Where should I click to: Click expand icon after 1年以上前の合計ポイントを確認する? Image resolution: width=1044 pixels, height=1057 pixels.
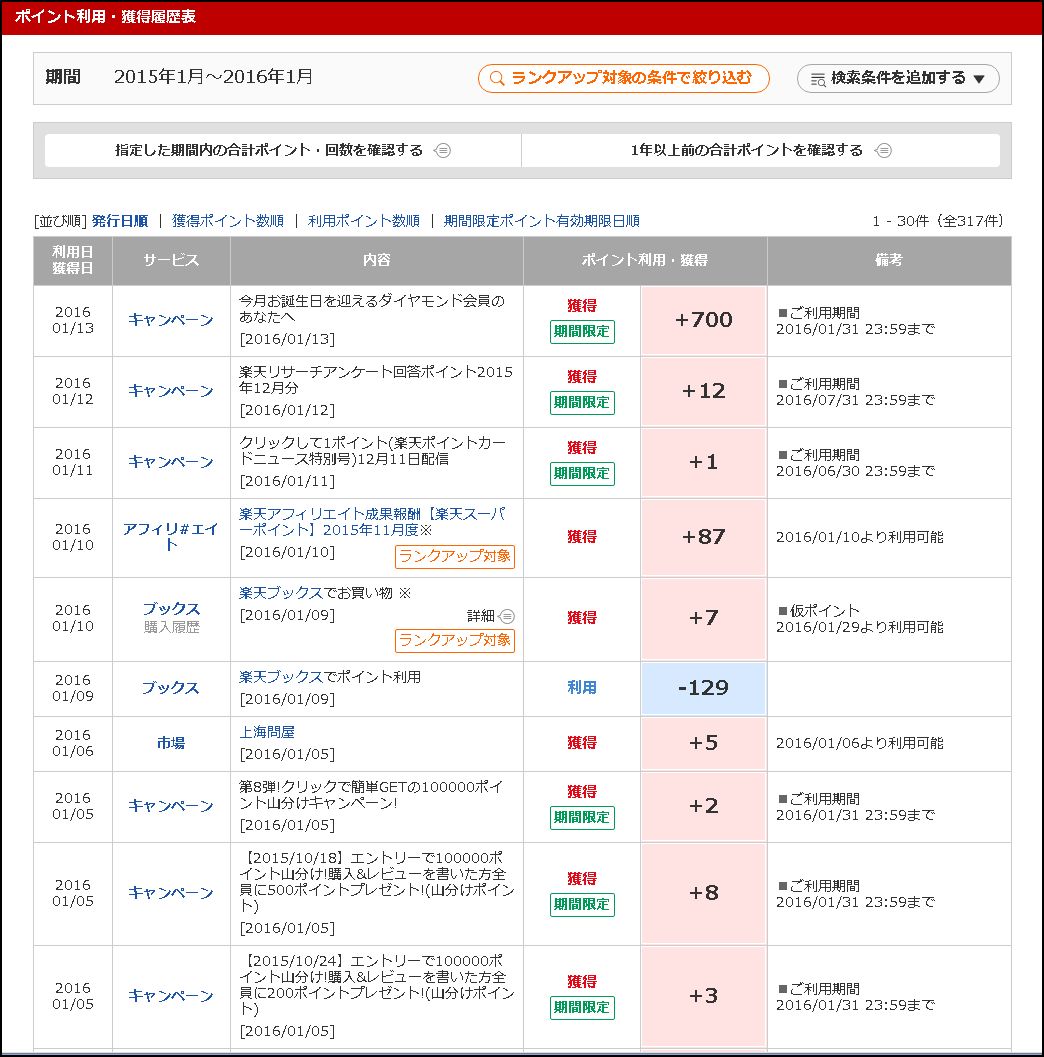(x=883, y=151)
